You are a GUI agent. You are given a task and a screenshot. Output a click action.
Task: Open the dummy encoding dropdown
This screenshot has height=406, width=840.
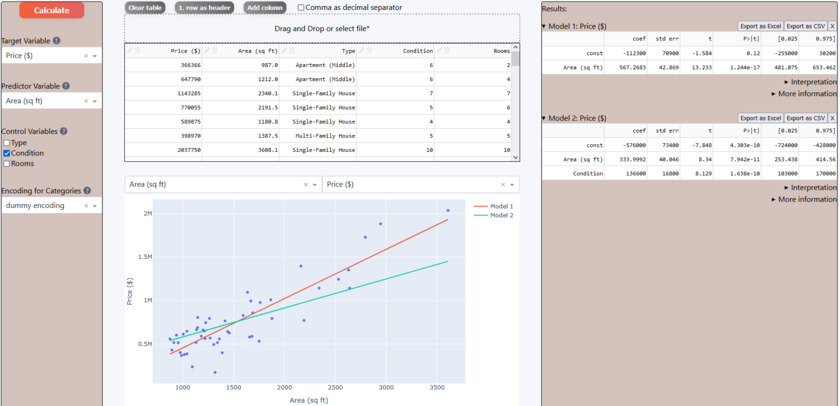pos(95,206)
